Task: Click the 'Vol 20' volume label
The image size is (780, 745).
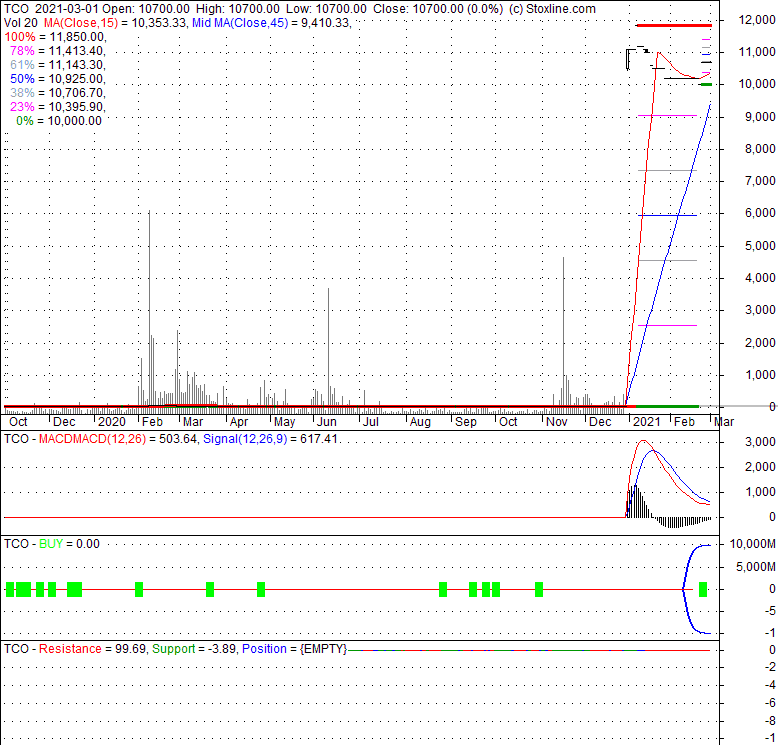Action: [20, 23]
